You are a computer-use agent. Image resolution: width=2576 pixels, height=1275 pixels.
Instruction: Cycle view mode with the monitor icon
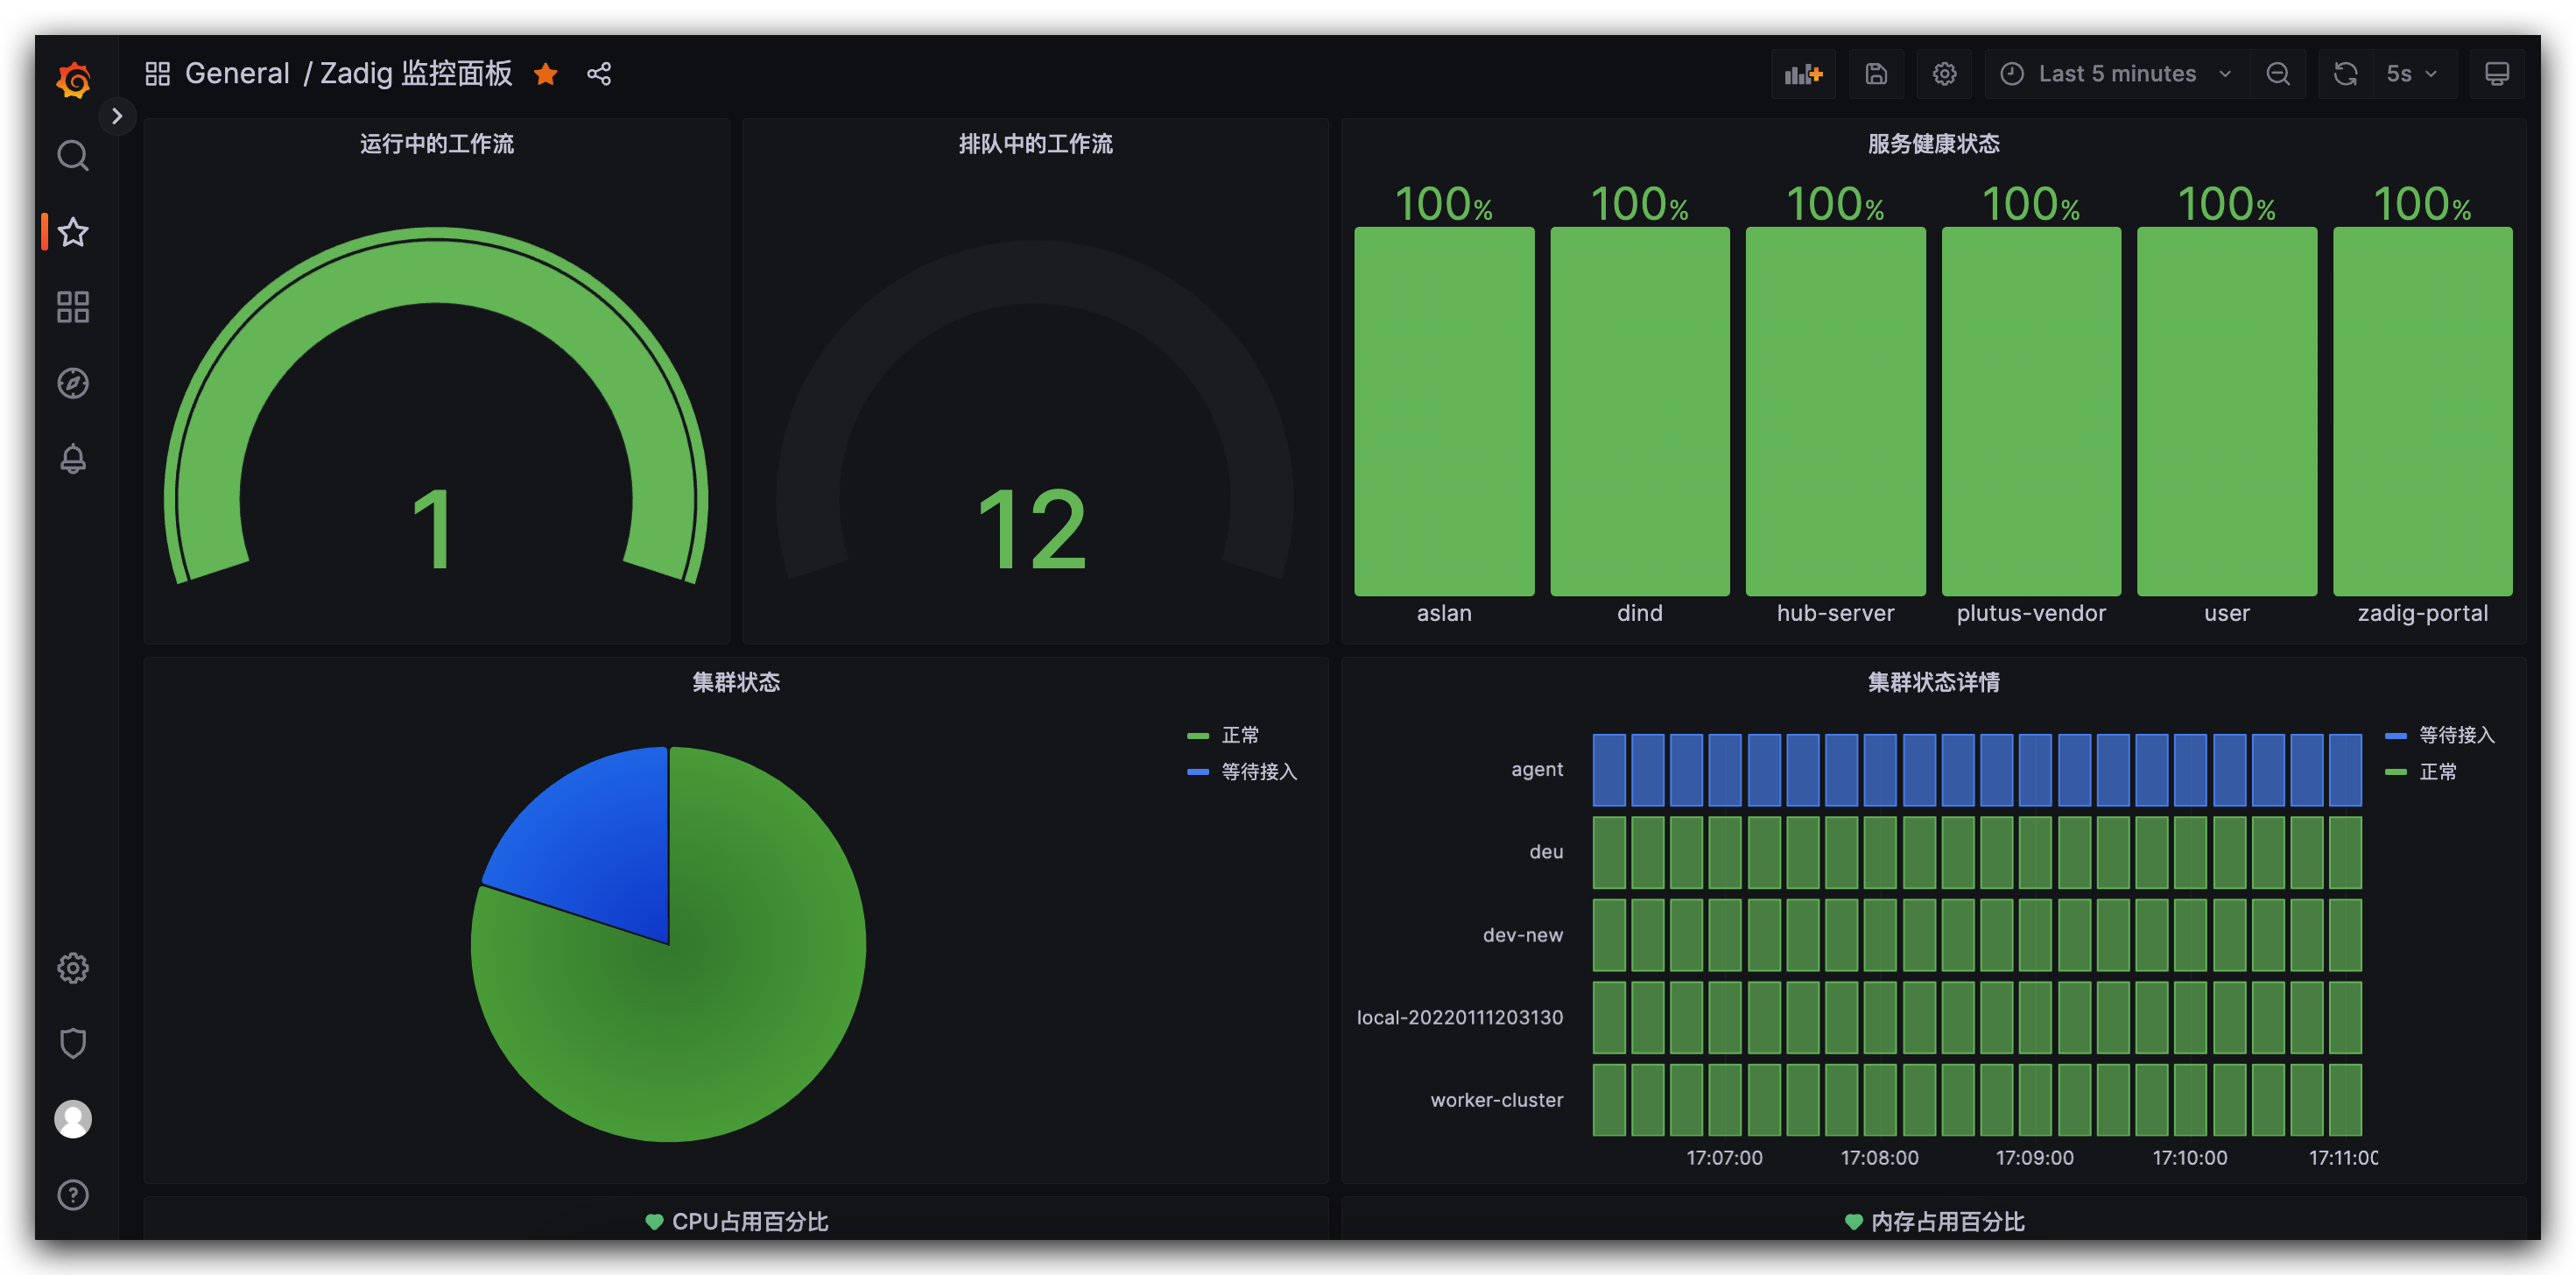(2496, 74)
